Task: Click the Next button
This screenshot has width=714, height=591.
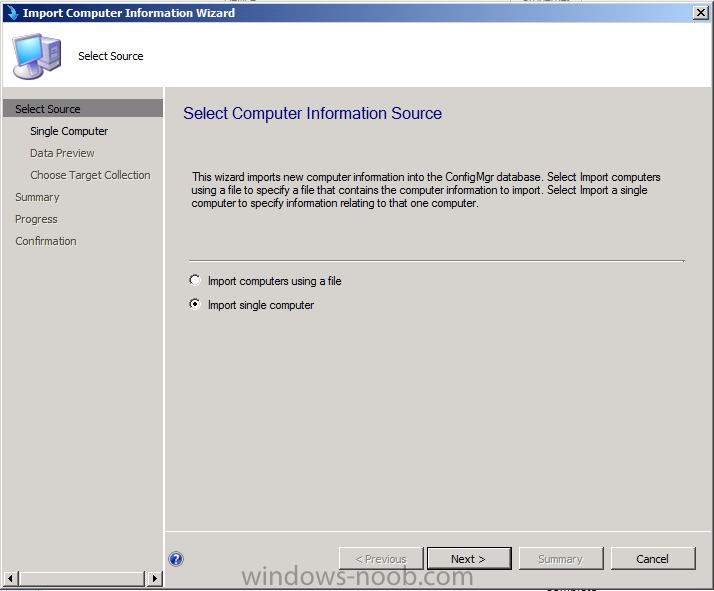Action: click(469, 559)
